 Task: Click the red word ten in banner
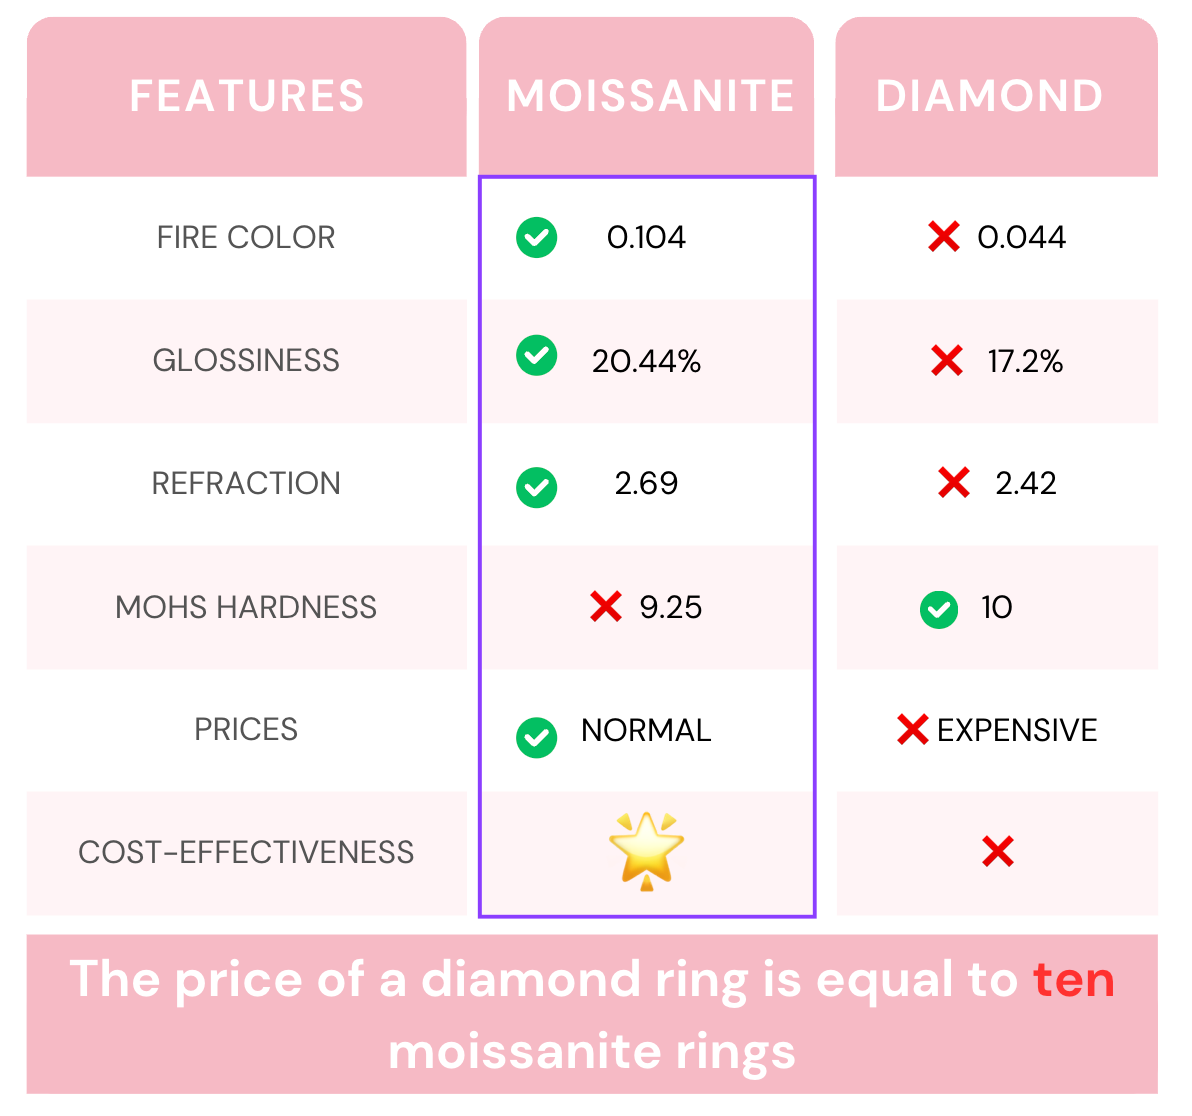1073,980
